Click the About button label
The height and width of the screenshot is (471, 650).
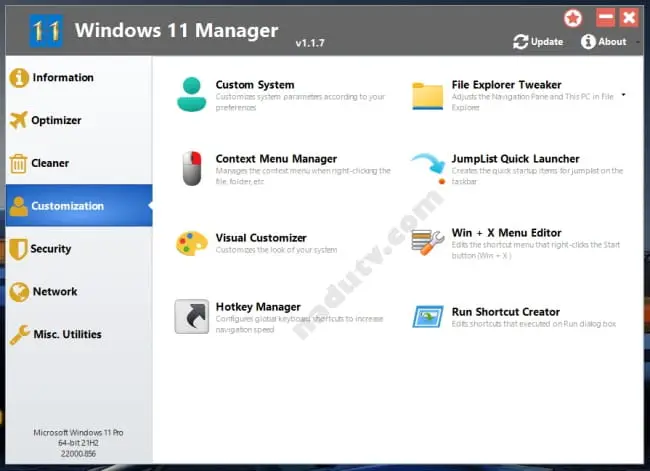[x=612, y=42]
